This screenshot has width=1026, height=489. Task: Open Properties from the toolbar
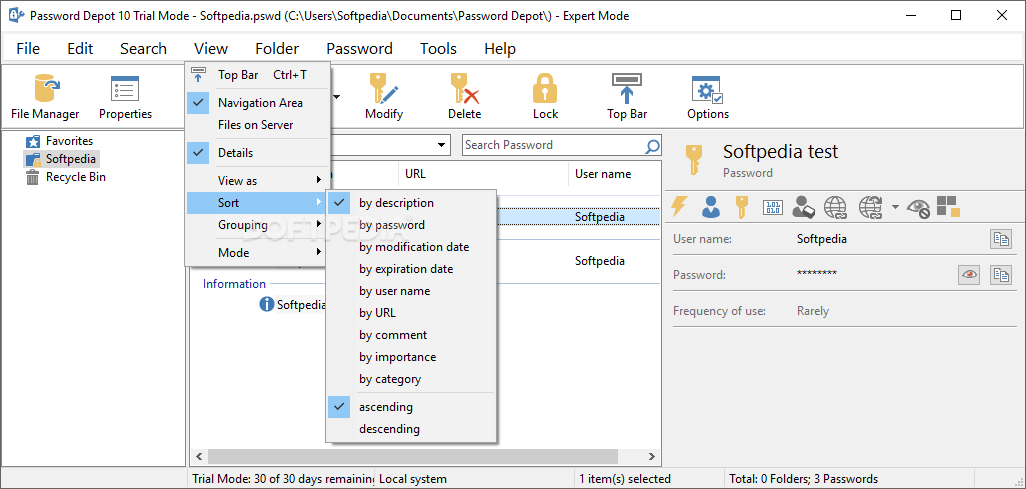(x=125, y=97)
